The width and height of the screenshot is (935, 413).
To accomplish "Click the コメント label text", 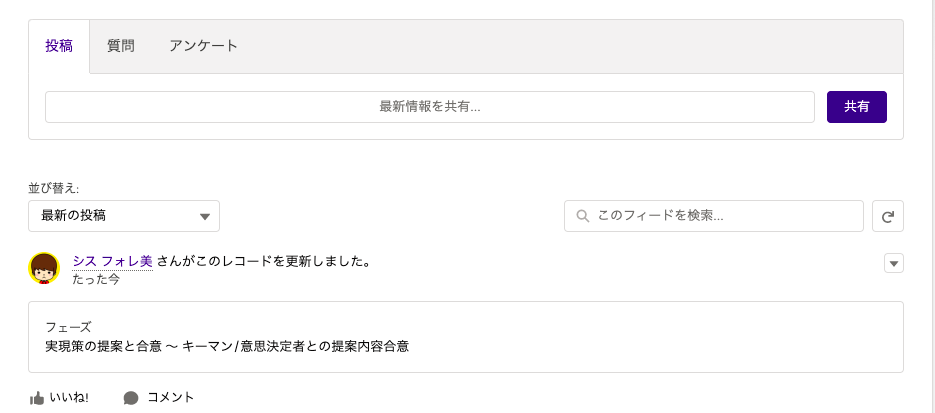I will (x=171, y=398).
